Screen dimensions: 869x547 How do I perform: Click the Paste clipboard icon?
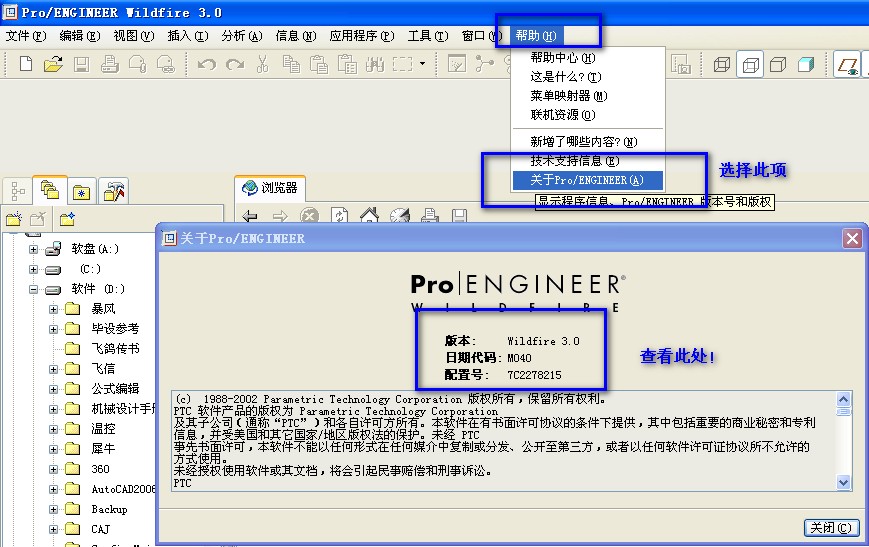(x=319, y=64)
